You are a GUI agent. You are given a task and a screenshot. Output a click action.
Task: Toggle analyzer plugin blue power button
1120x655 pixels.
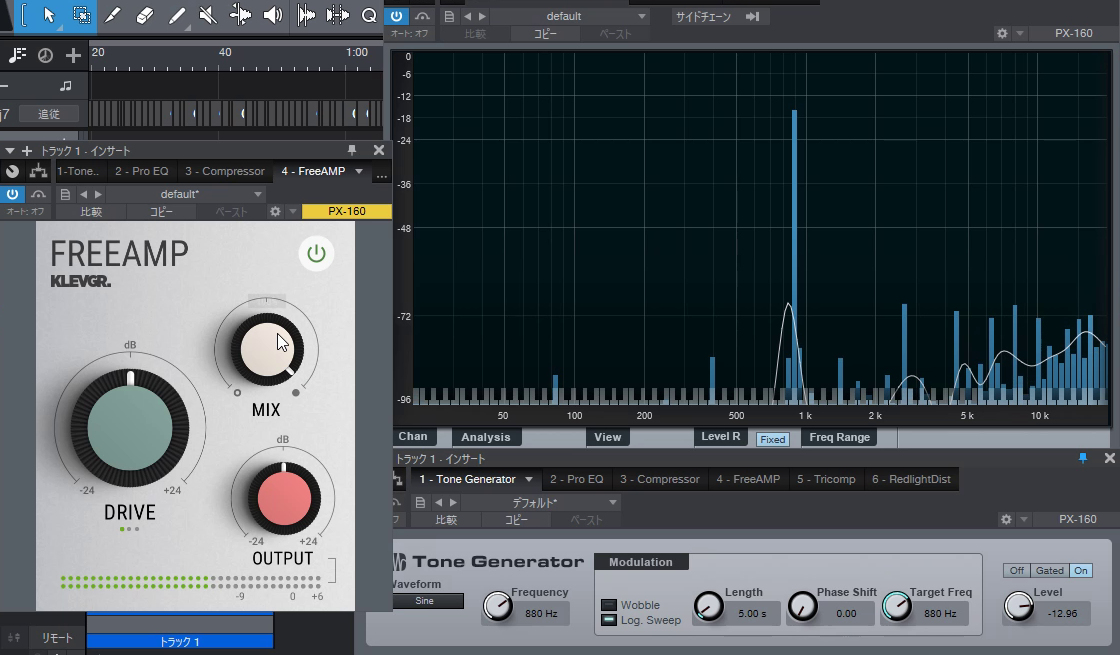pos(396,16)
